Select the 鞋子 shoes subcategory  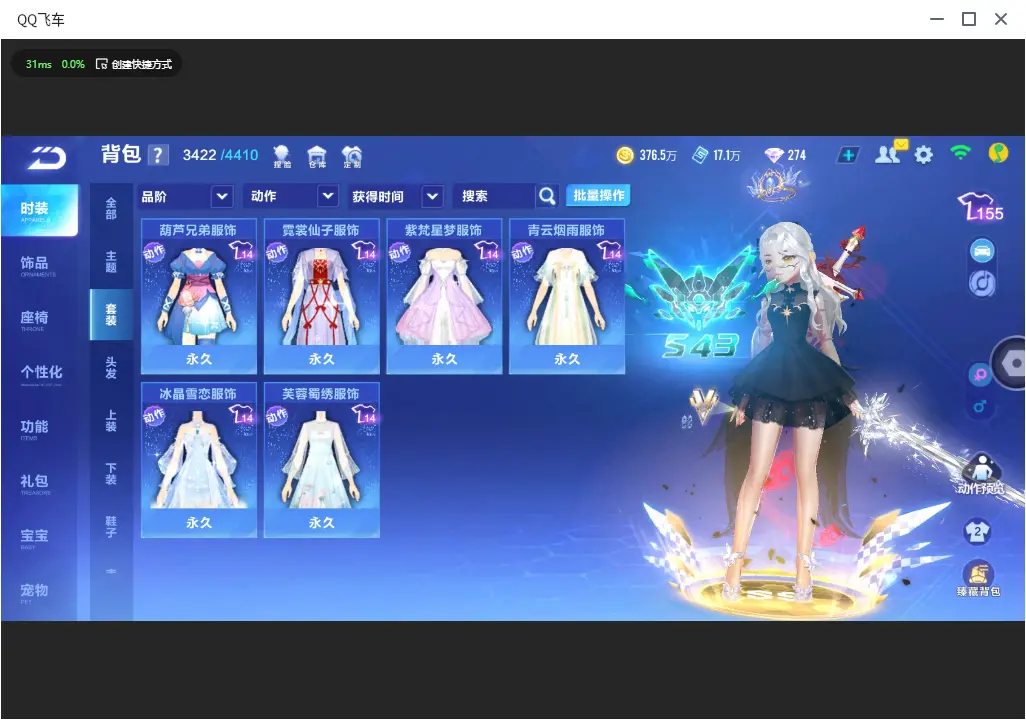(x=111, y=527)
